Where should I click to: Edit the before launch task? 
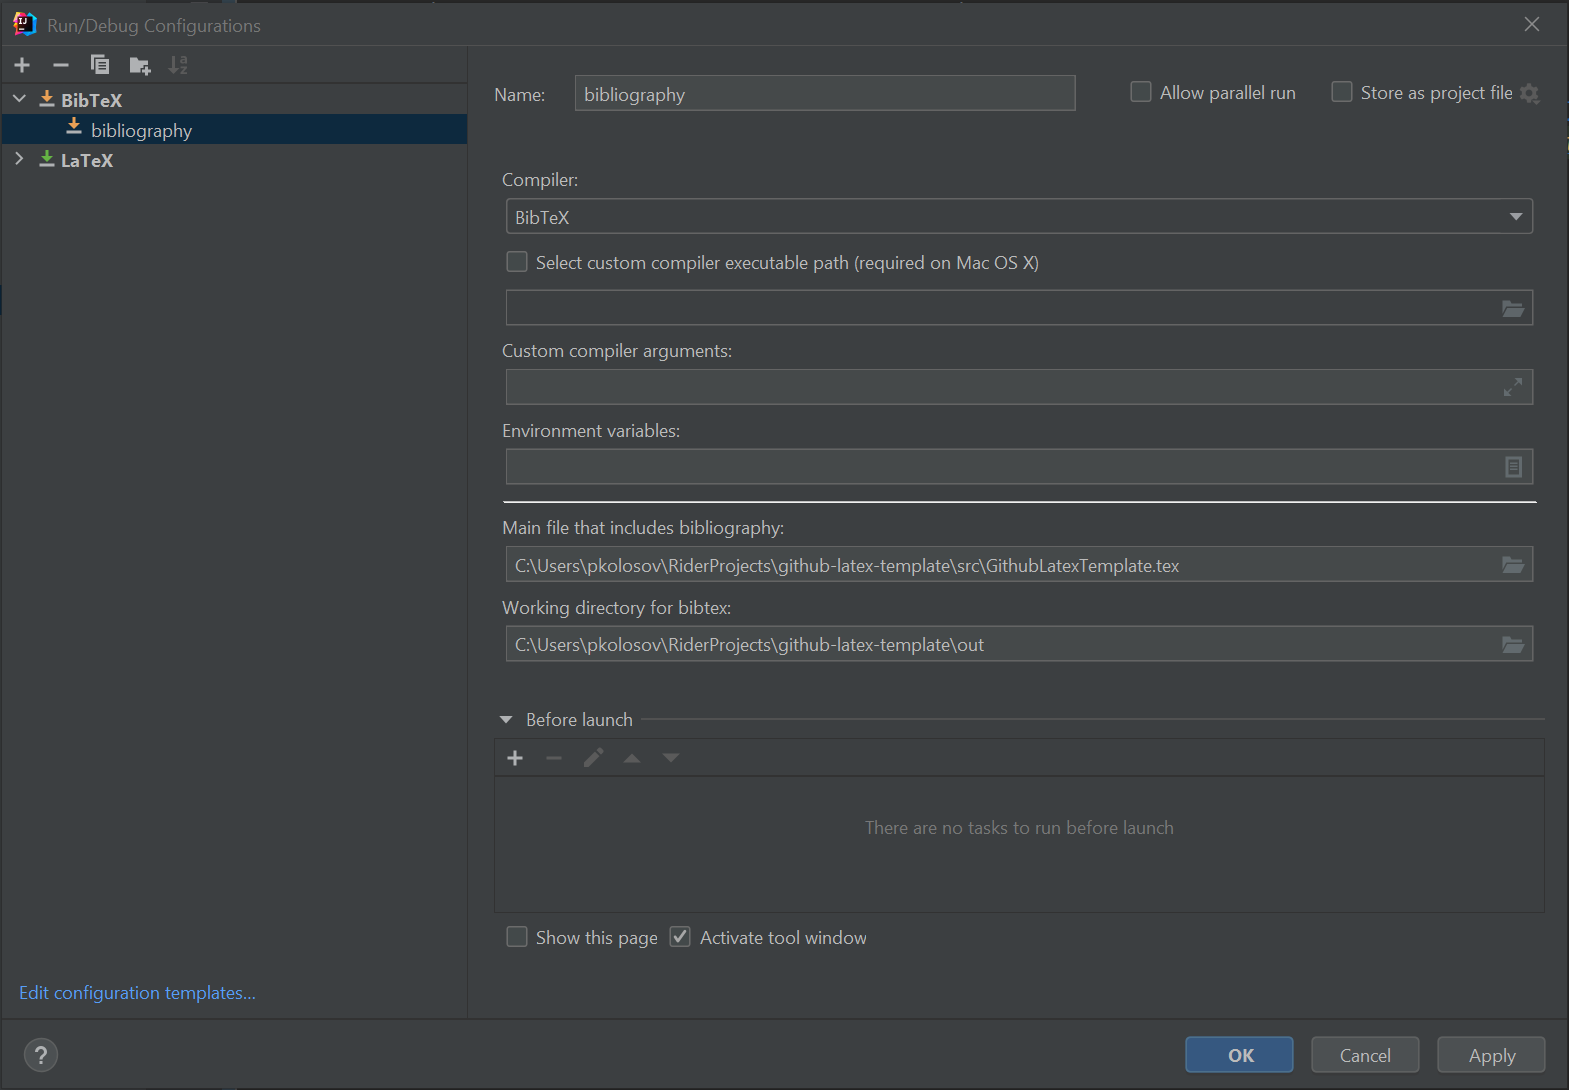(593, 758)
